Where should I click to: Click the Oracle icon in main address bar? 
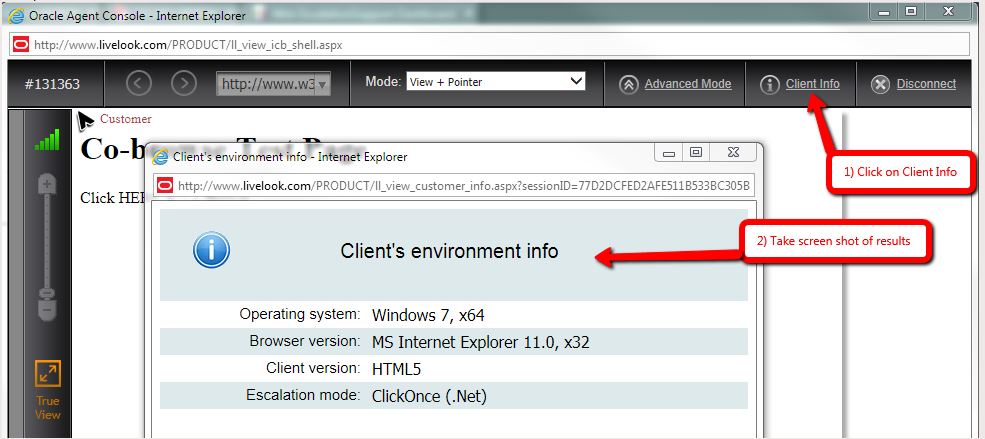click(x=21, y=45)
